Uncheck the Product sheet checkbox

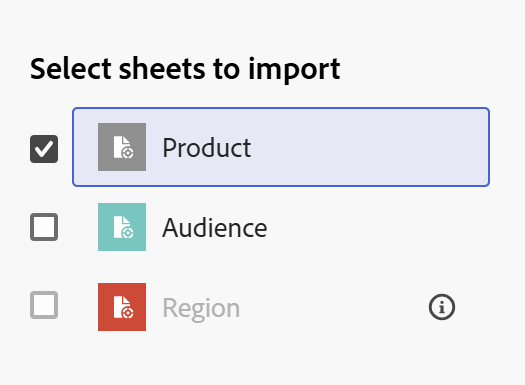tap(44, 149)
